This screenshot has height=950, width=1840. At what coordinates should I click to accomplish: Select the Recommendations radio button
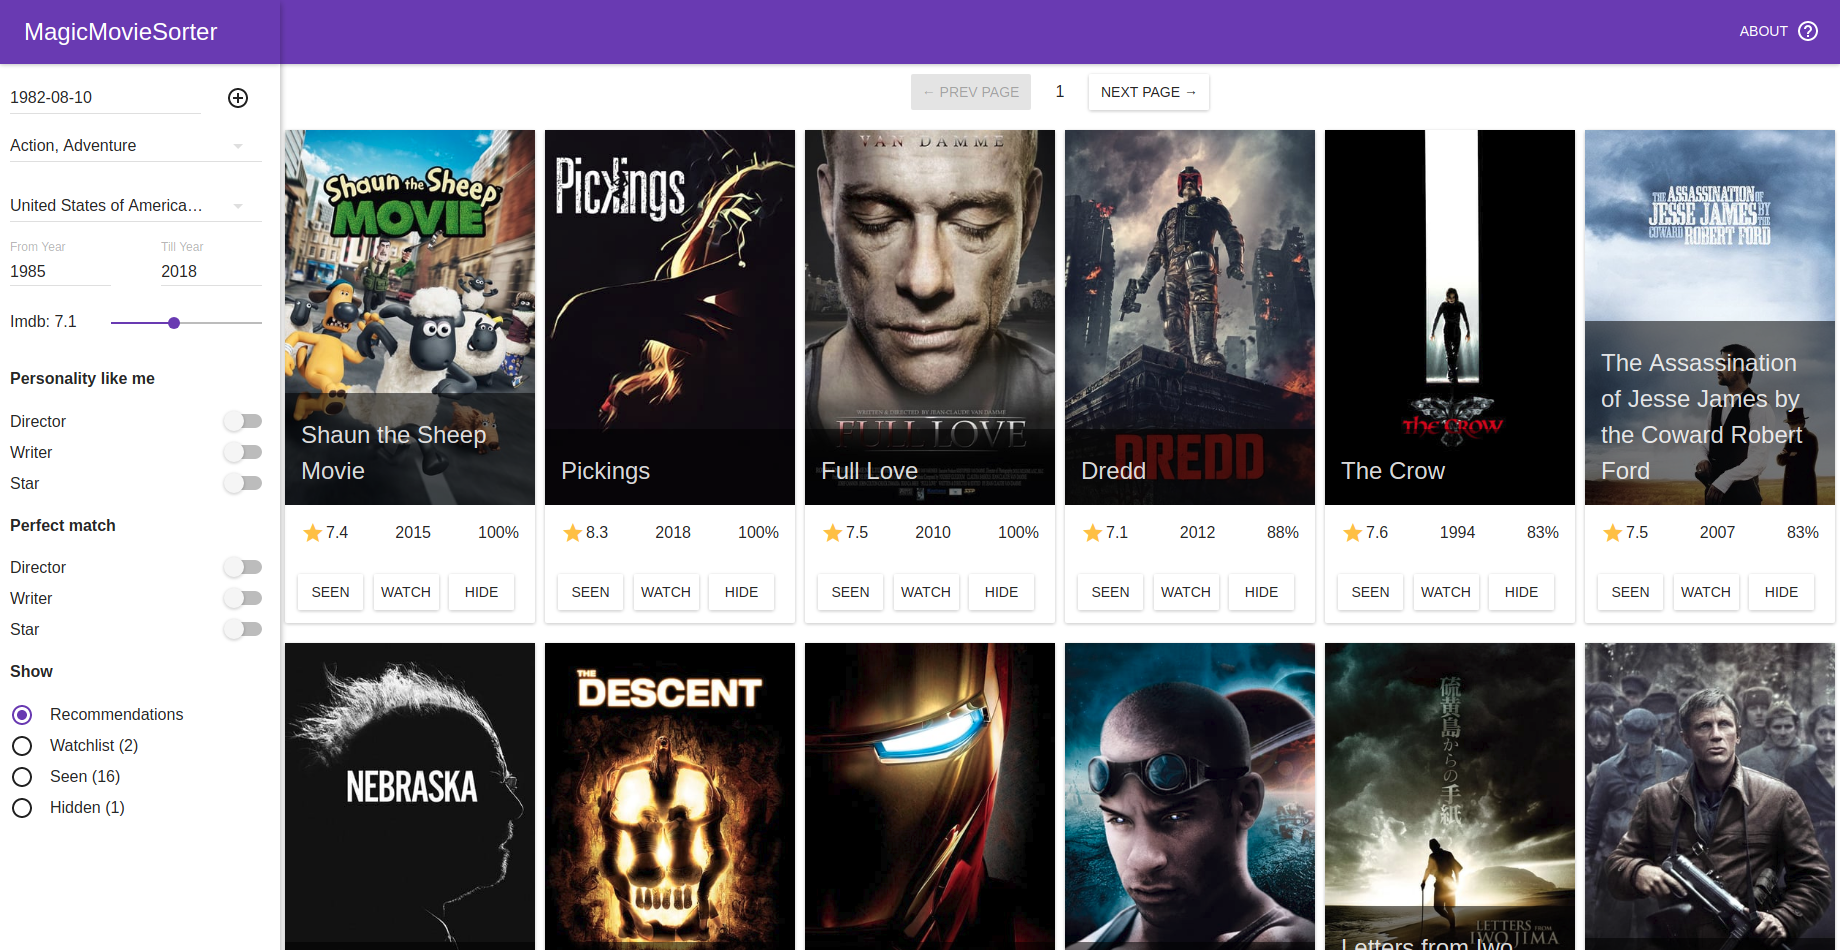click(x=22, y=715)
